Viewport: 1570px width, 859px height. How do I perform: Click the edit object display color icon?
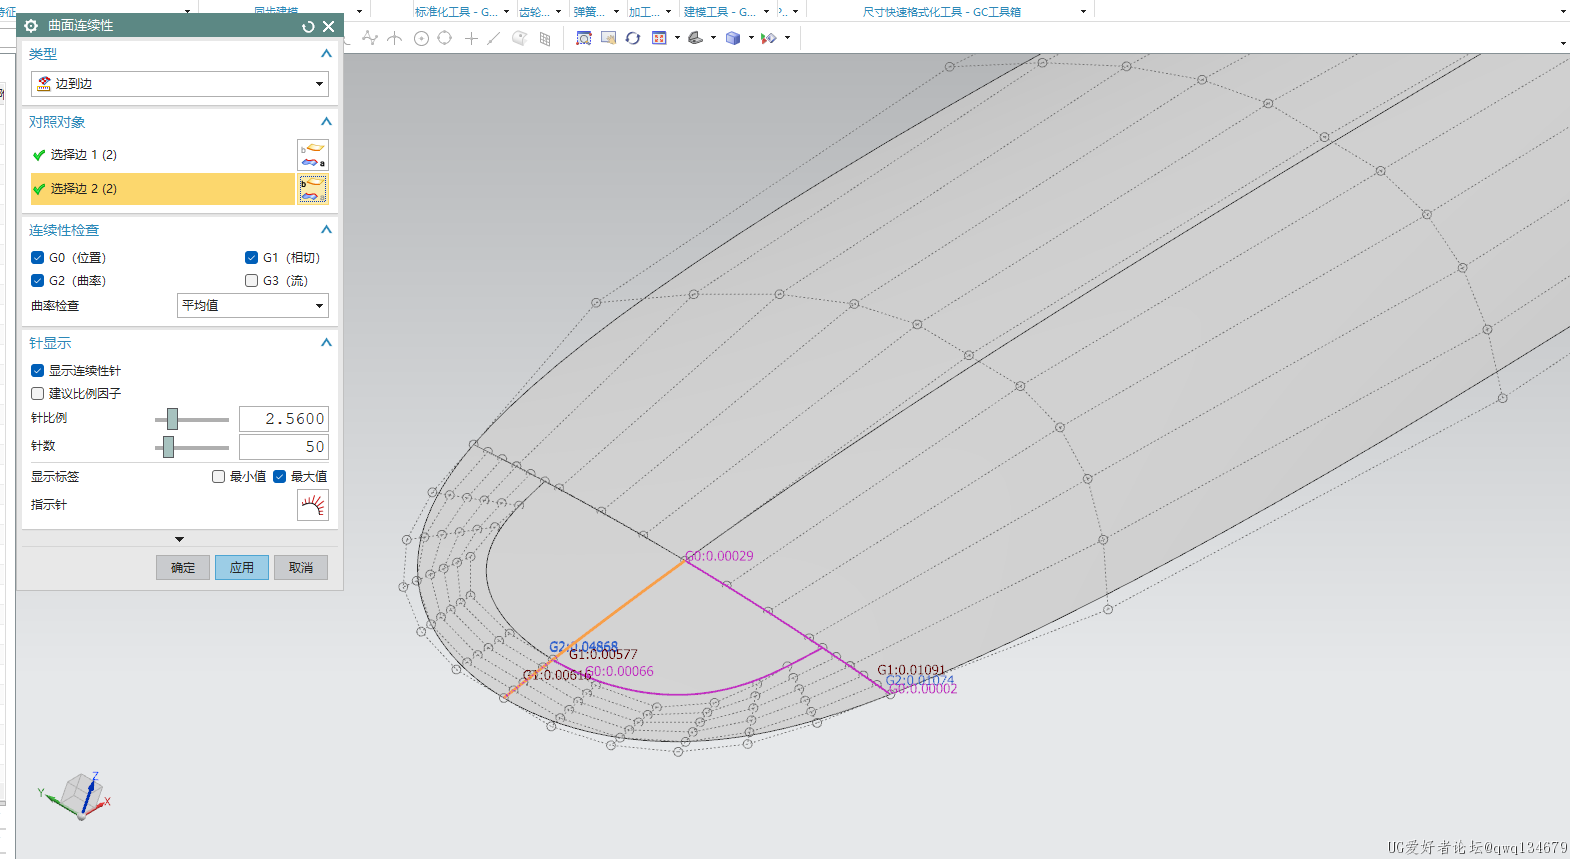(x=769, y=38)
